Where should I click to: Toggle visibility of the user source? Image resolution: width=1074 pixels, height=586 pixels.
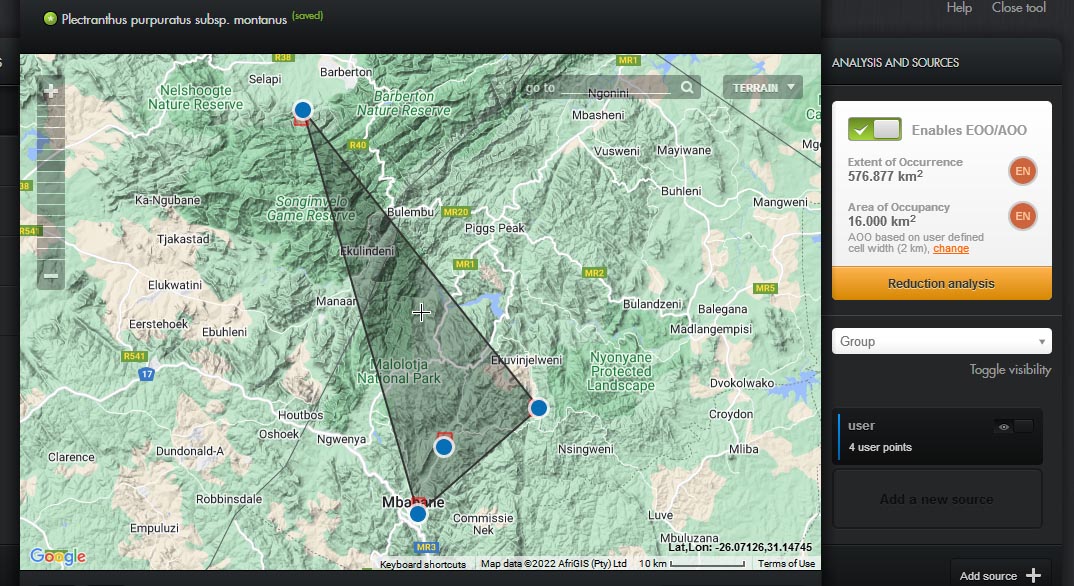[x=1013, y=427]
